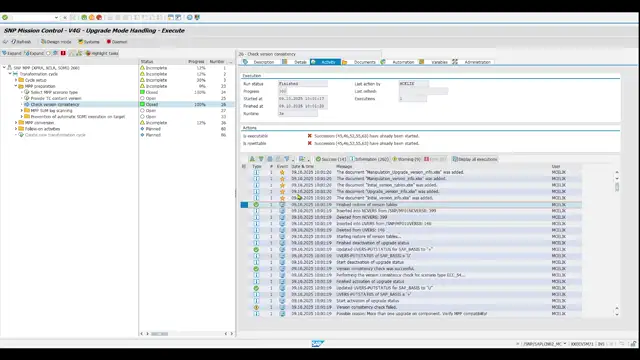The height and width of the screenshot is (360, 640).
Task: Click the orange Exit icon in top toolbar
Action: coord(91,18)
